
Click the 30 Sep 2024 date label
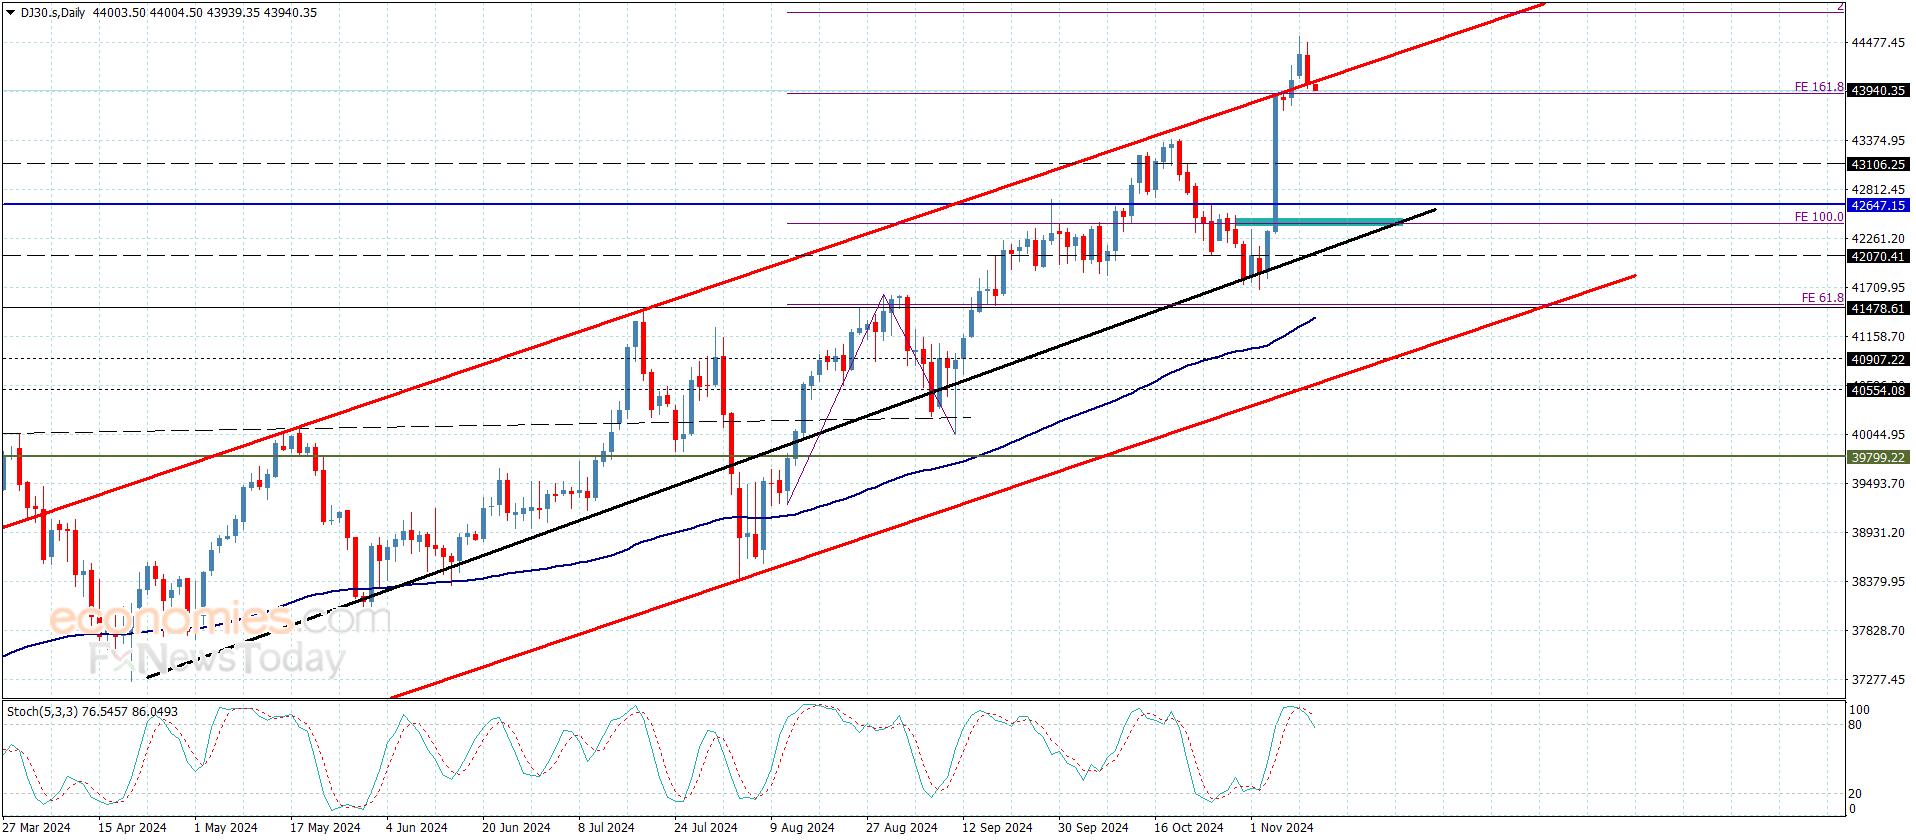pyautogui.click(x=1093, y=828)
